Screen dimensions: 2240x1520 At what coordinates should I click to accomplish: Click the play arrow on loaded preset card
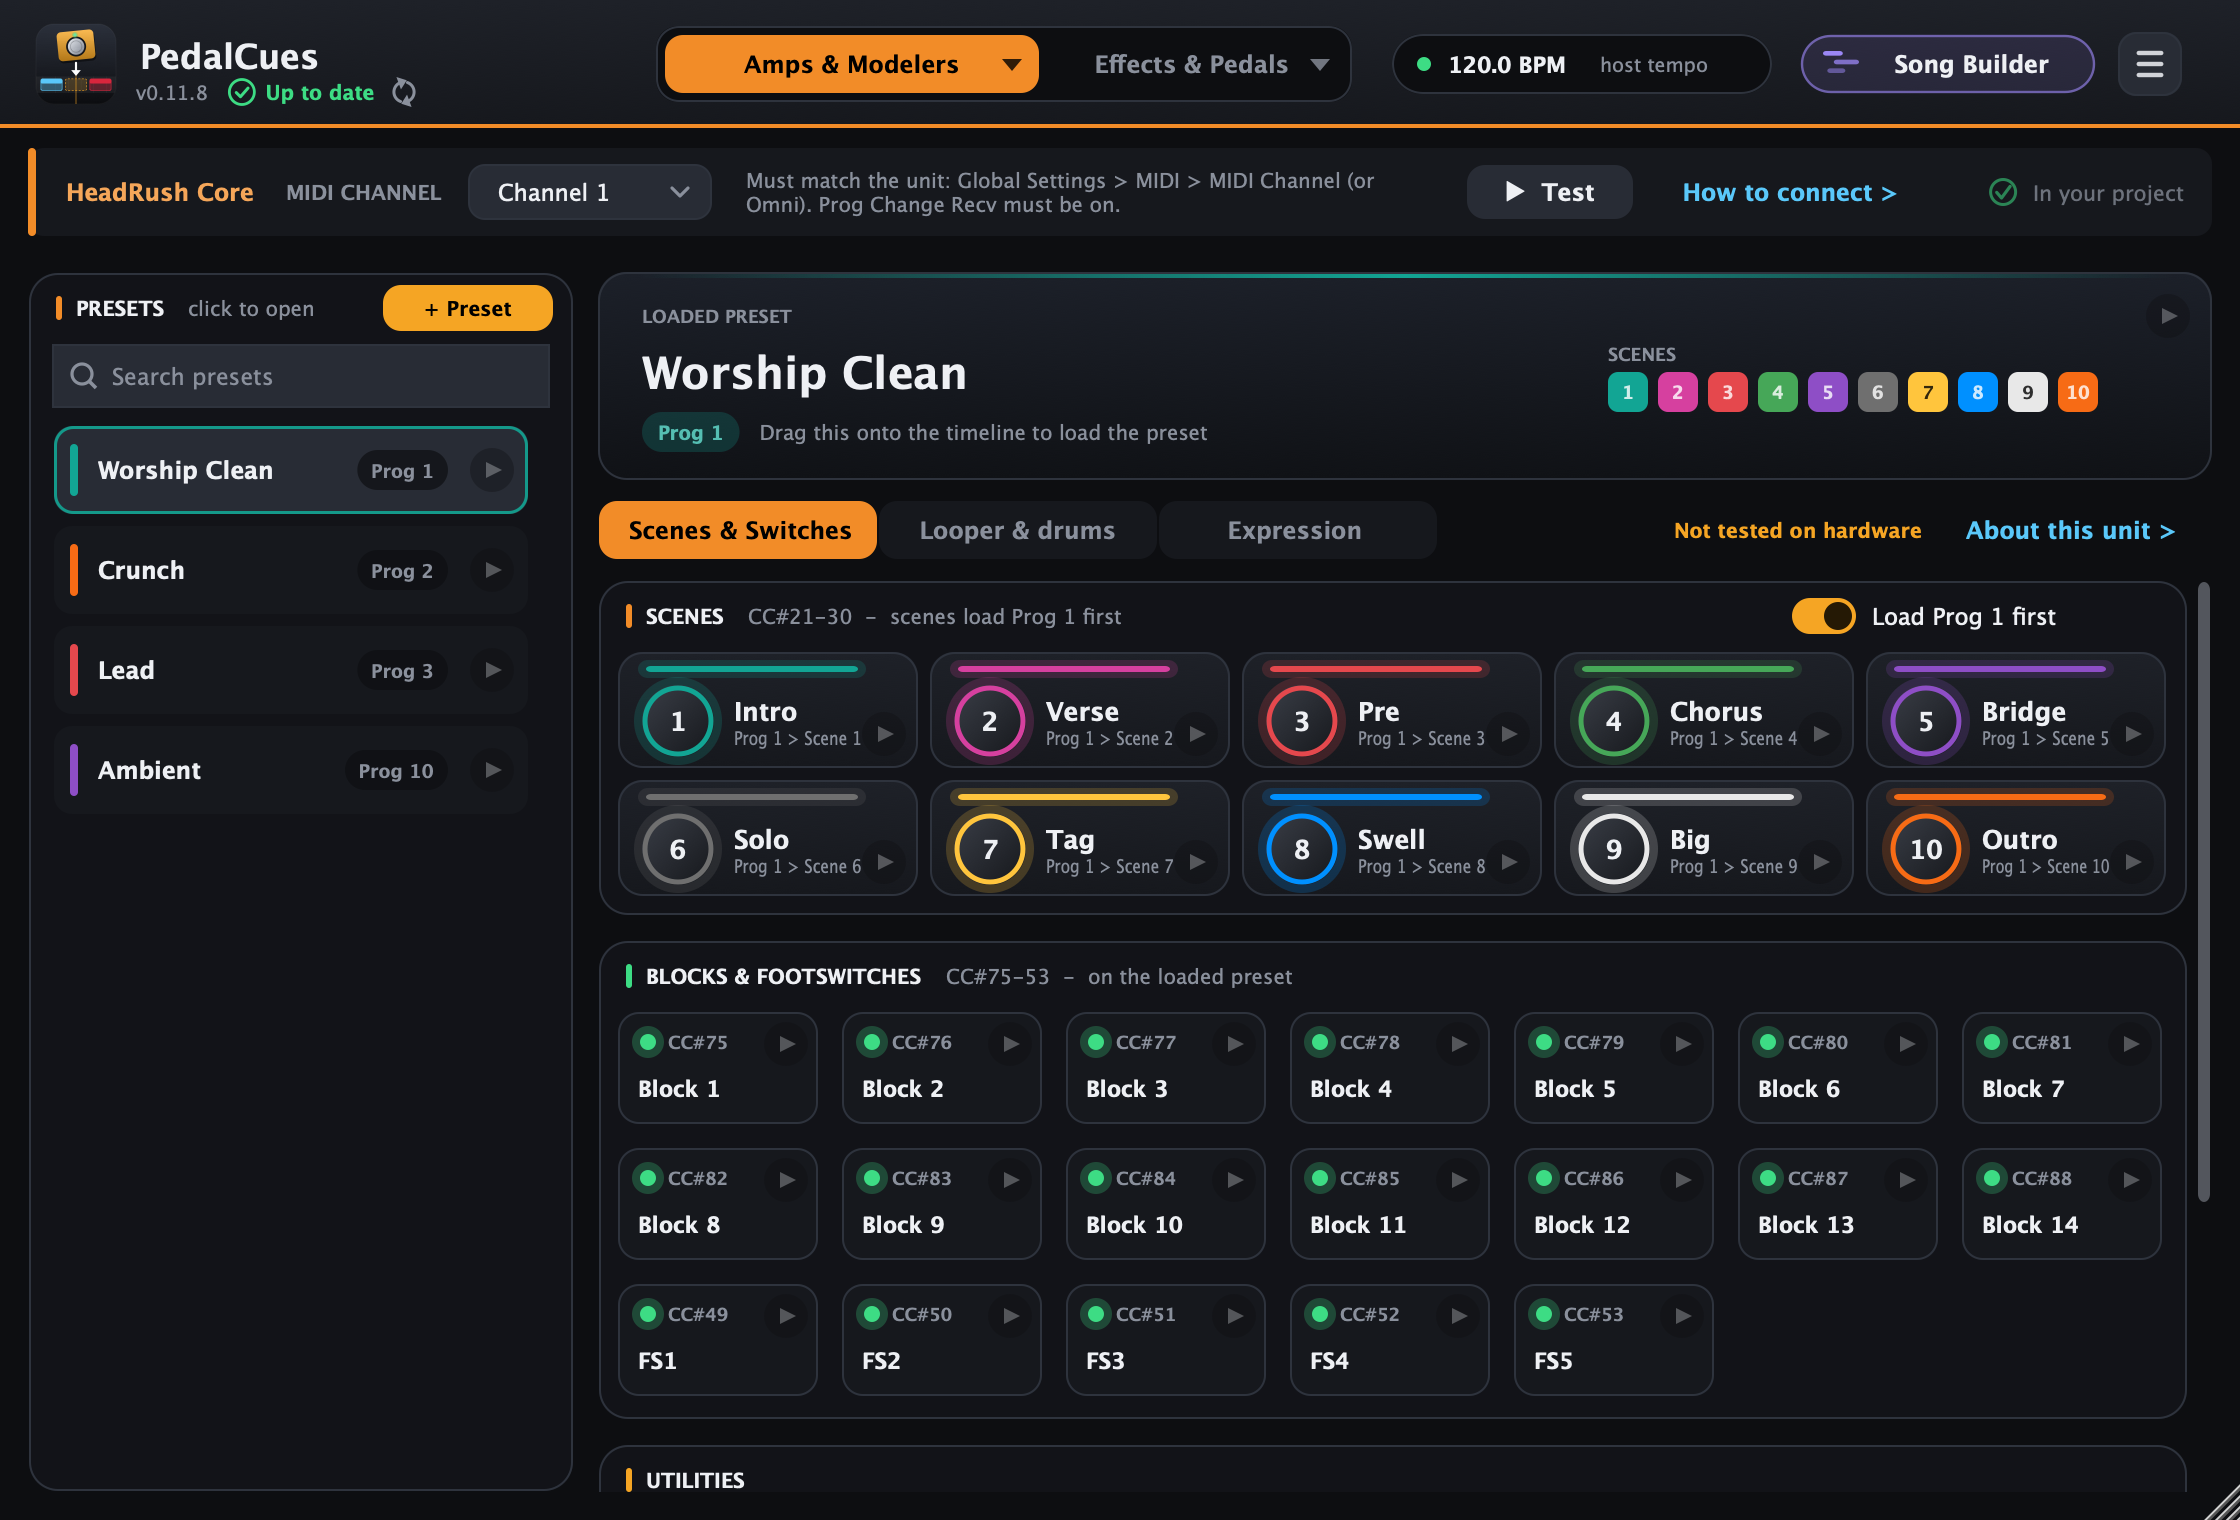[2168, 316]
